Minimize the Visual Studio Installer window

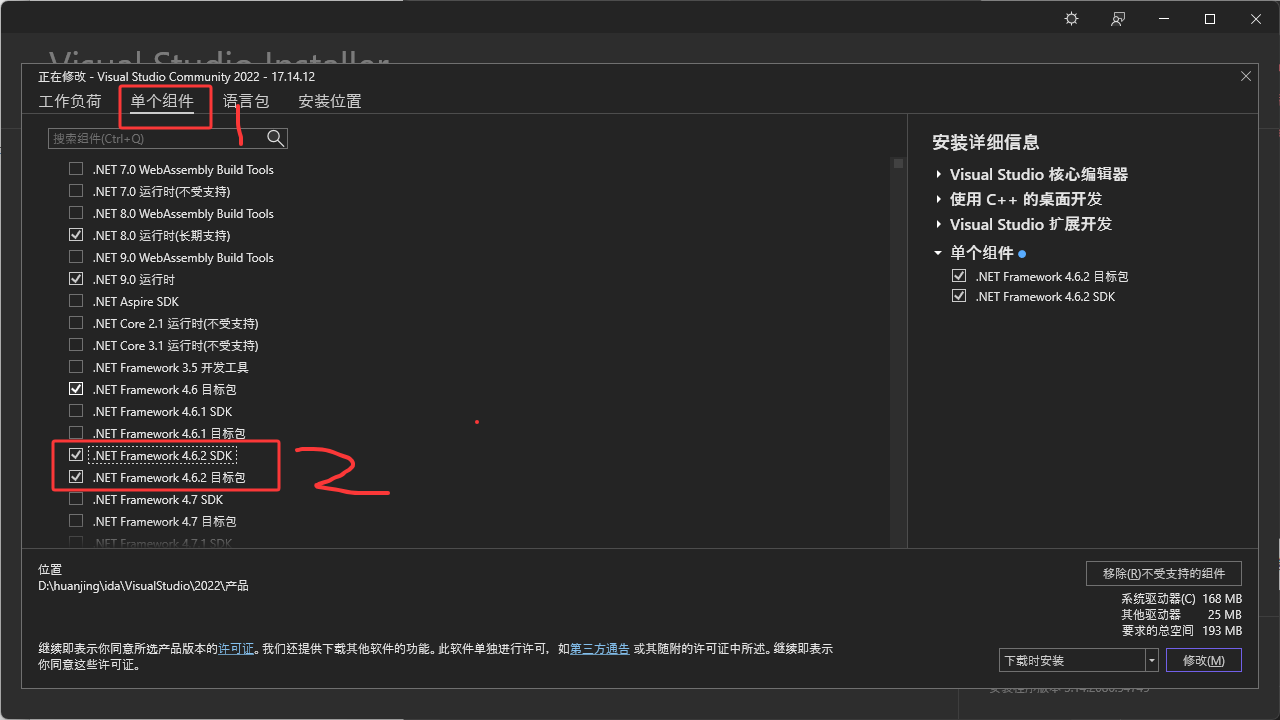point(1164,19)
